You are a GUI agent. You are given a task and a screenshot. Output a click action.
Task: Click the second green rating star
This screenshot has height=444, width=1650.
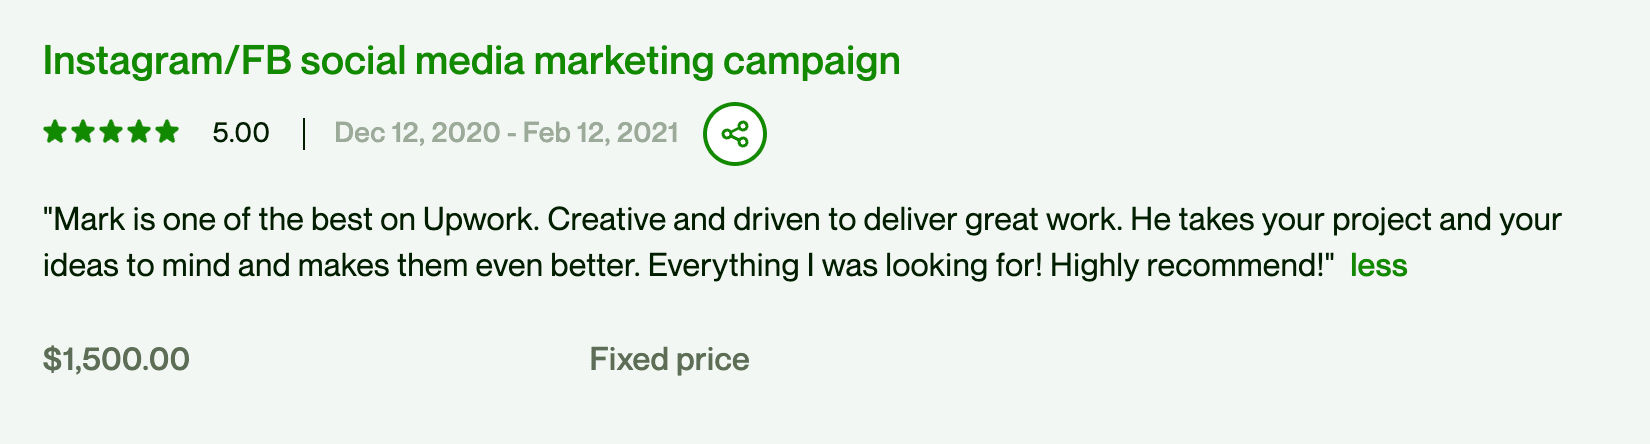(83, 132)
